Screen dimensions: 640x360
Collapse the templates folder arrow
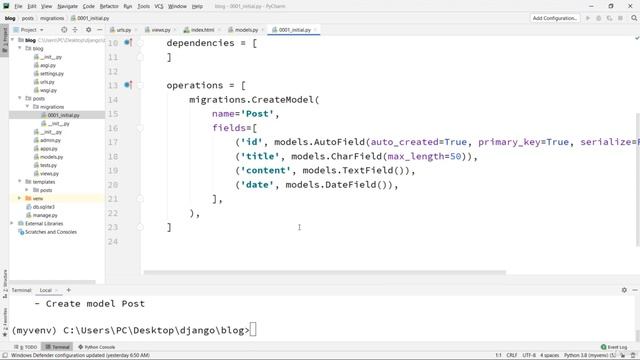[x=20, y=181]
